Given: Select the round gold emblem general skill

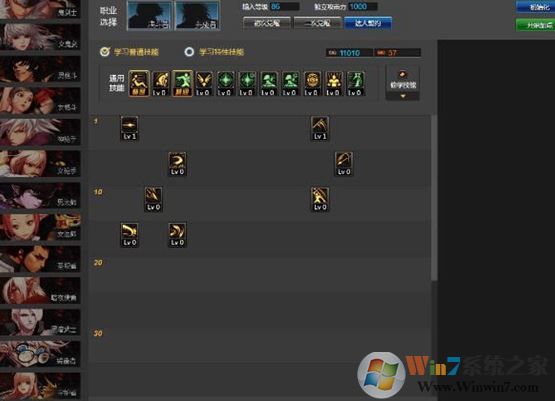Looking at the screenshot, I should click(312, 83).
